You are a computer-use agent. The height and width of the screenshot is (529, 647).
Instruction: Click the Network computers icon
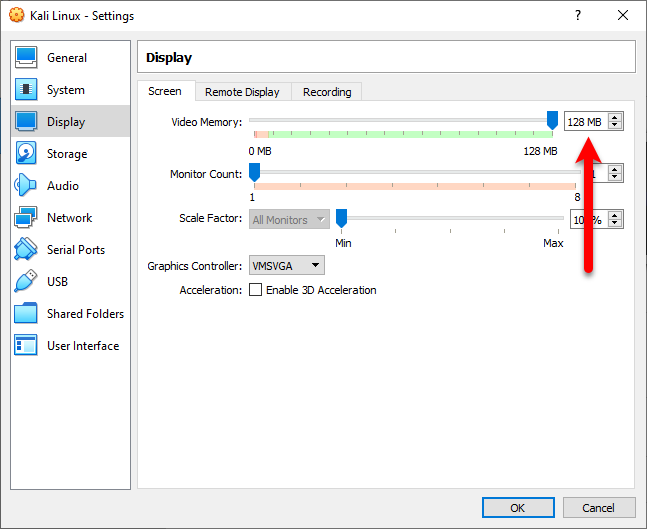point(26,217)
